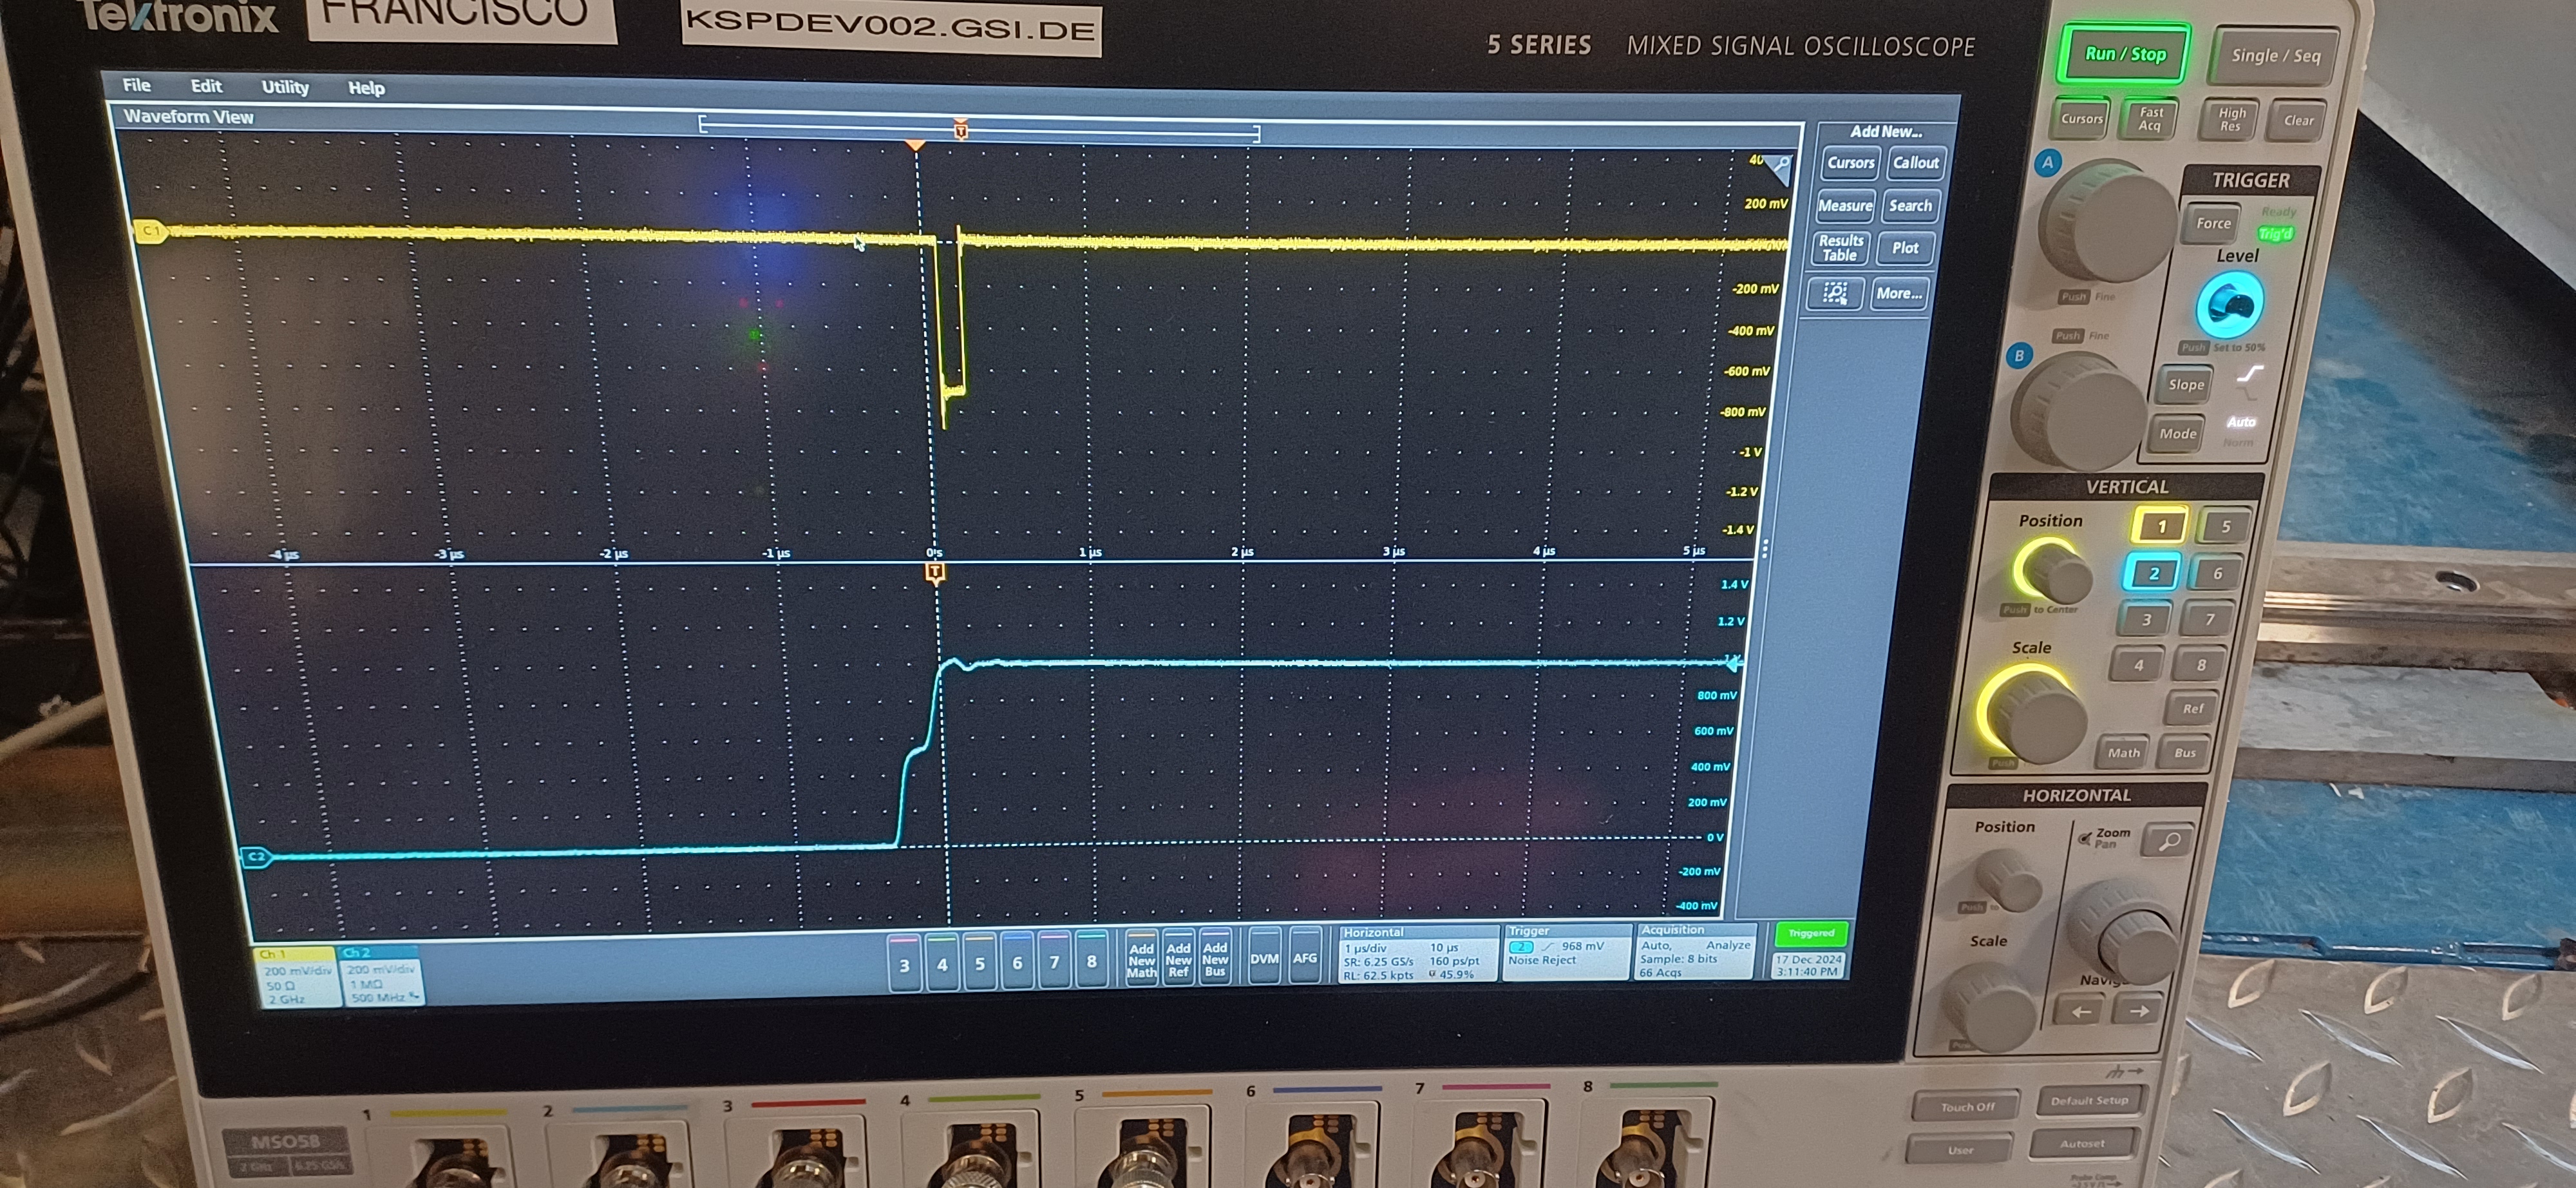Open the Utility menu
This screenshot has height=1188, width=2576.
[285, 87]
